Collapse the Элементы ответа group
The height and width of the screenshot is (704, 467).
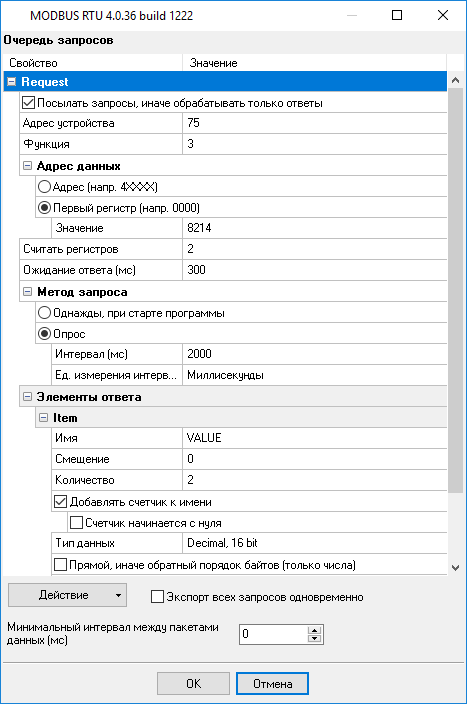[27, 396]
